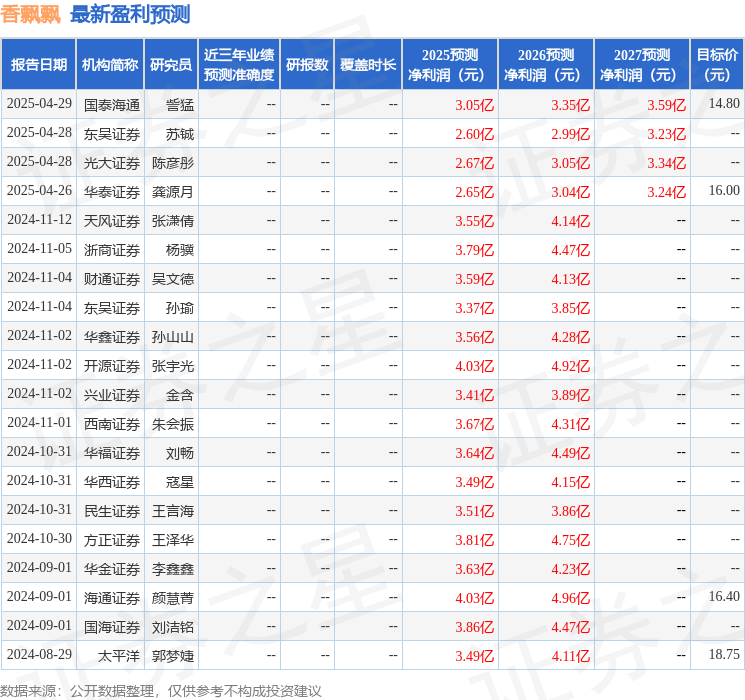Image resolution: width=745 pixels, height=700 pixels.
Task: Click the 数据来源 disclaimer footnote
Action: tap(161, 690)
